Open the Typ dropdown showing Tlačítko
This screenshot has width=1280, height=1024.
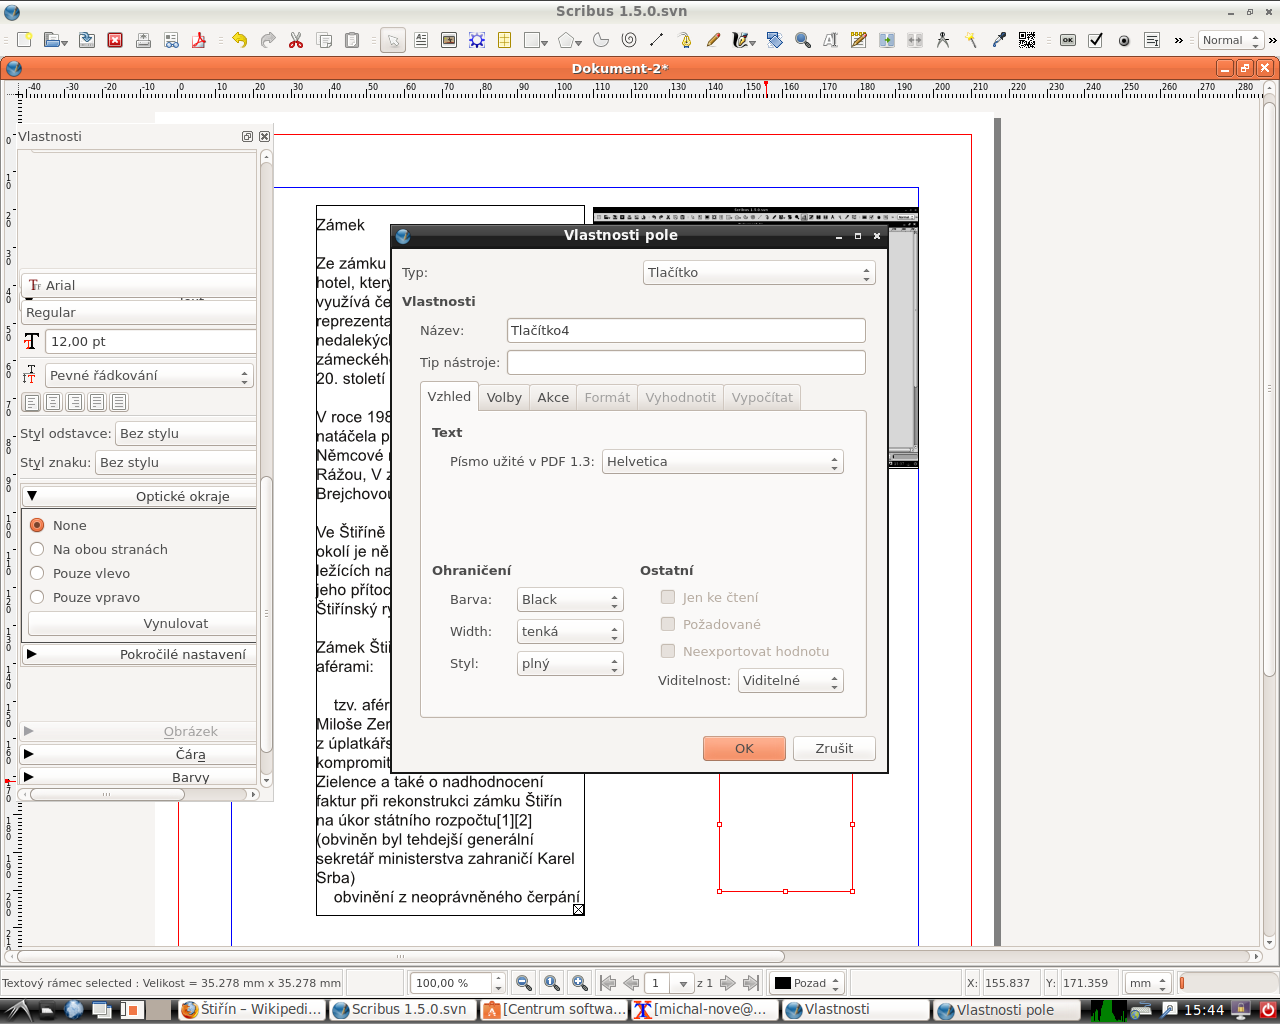759,272
